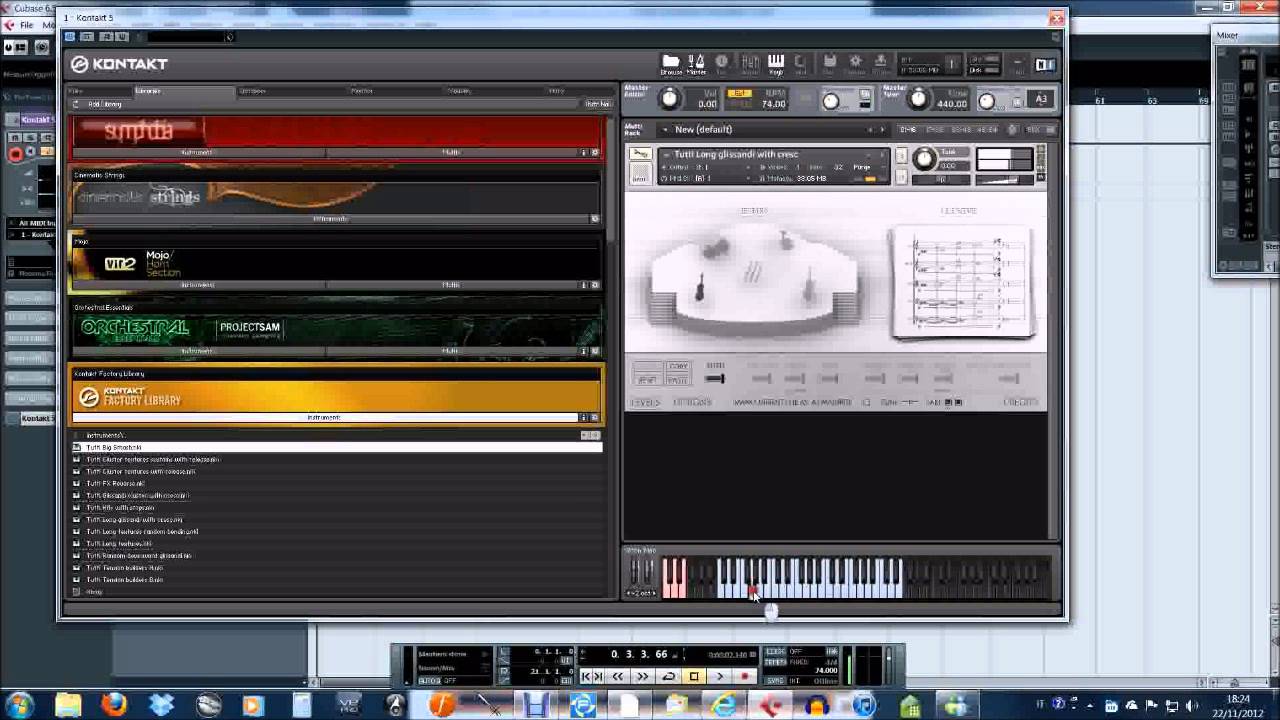This screenshot has height=720, width=1280.
Task: Open Instruments tab of Symphobia library
Action: click(x=198, y=152)
